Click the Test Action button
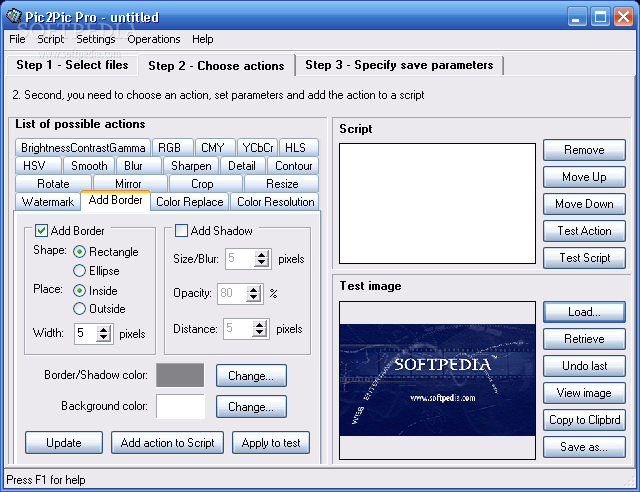Image resolution: width=640 pixels, height=492 pixels. click(x=584, y=231)
